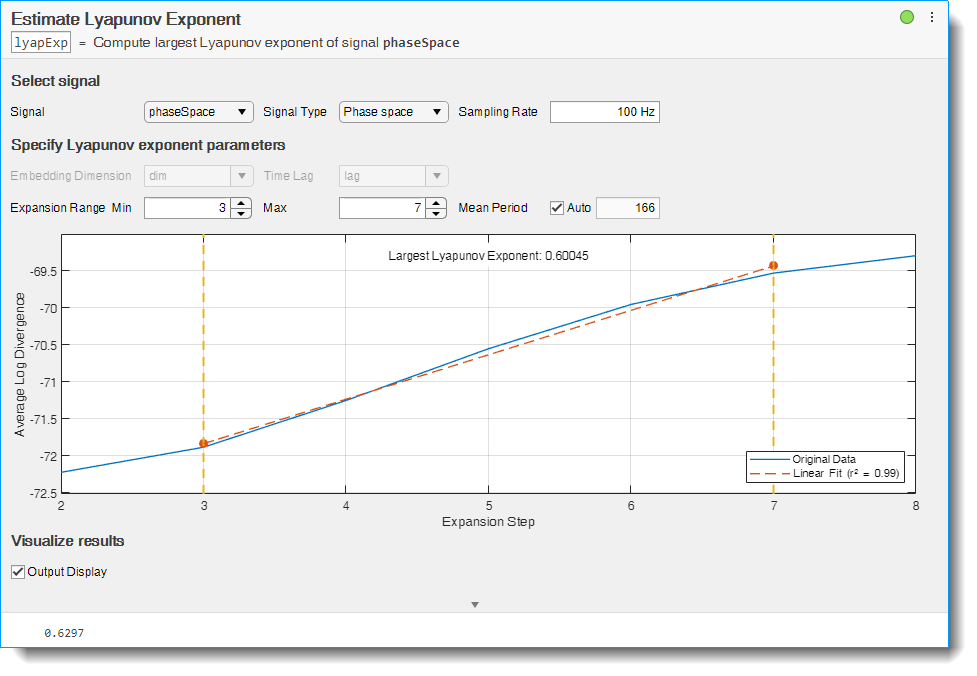Open the Signal Type dropdown
Image resolution: width=977 pixels, height=676 pixels.
coord(393,112)
